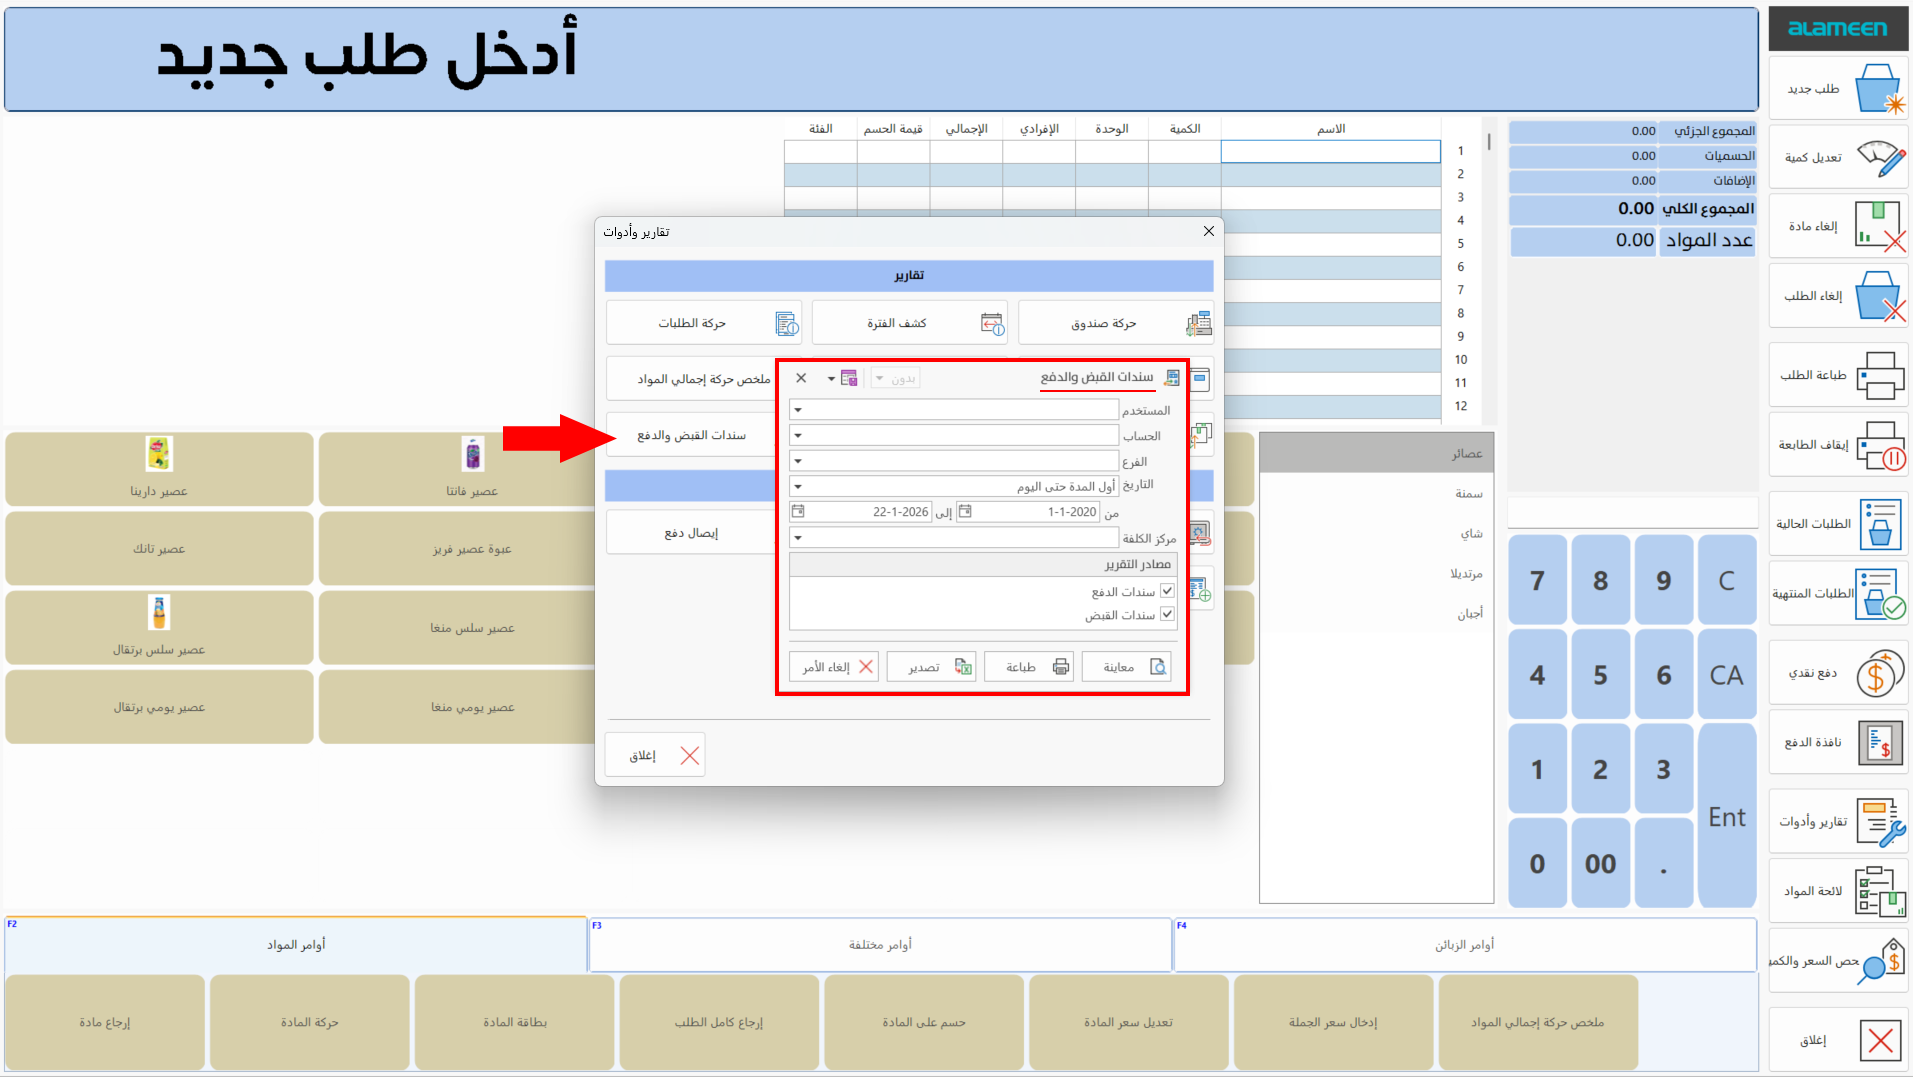Expand the المستخدم dropdown

click(x=798, y=410)
